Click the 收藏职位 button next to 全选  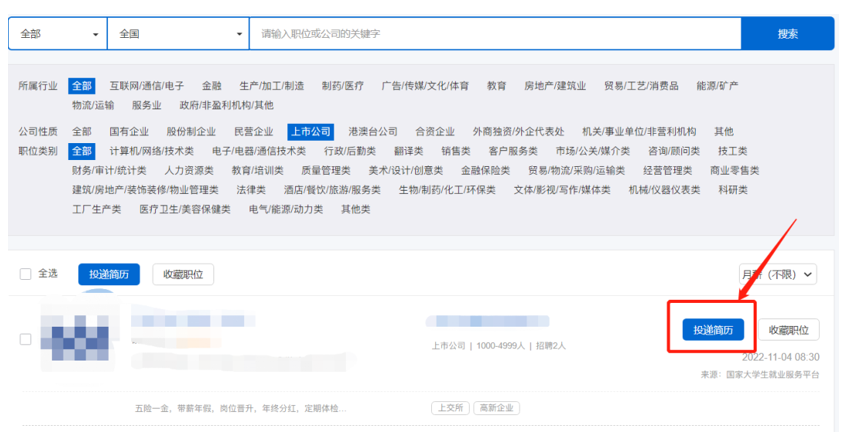point(183,274)
